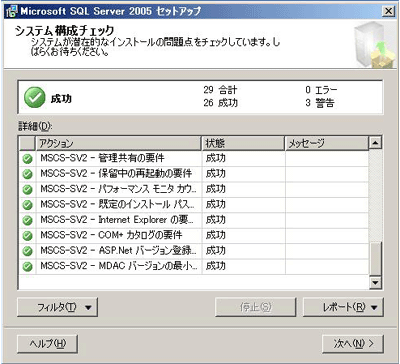400x364 pixels.
Task: Open the レポート(R) dropdown button
Action: point(343,307)
